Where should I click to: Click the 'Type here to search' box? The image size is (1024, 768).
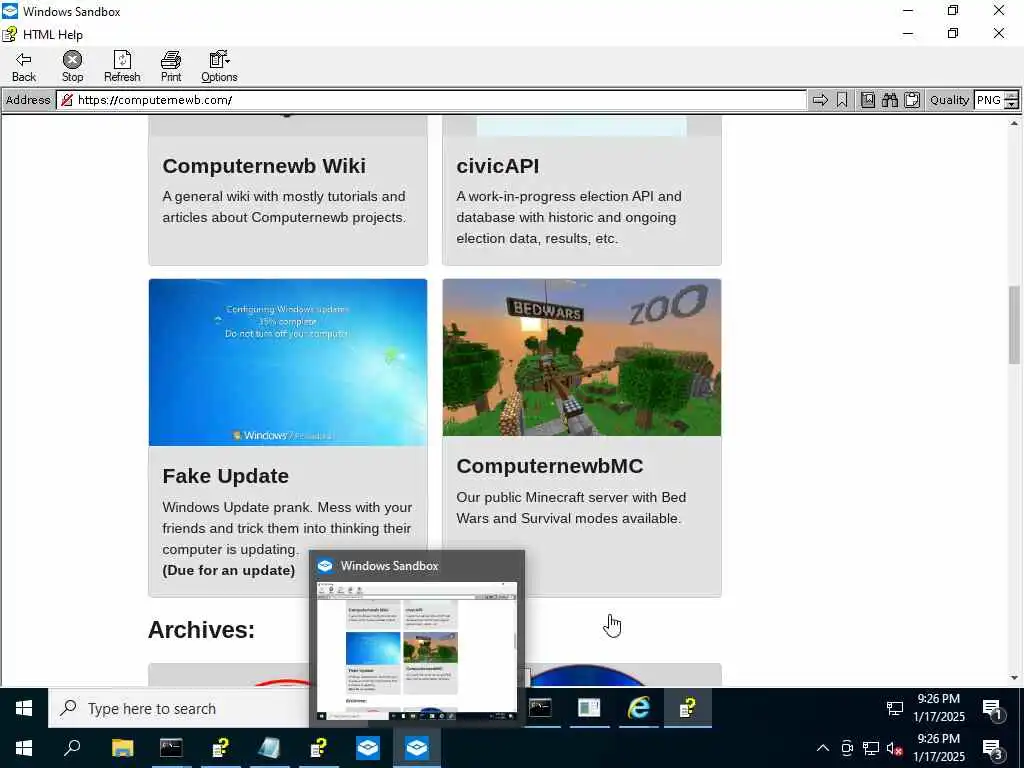pyautogui.click(x=178, y=708)
